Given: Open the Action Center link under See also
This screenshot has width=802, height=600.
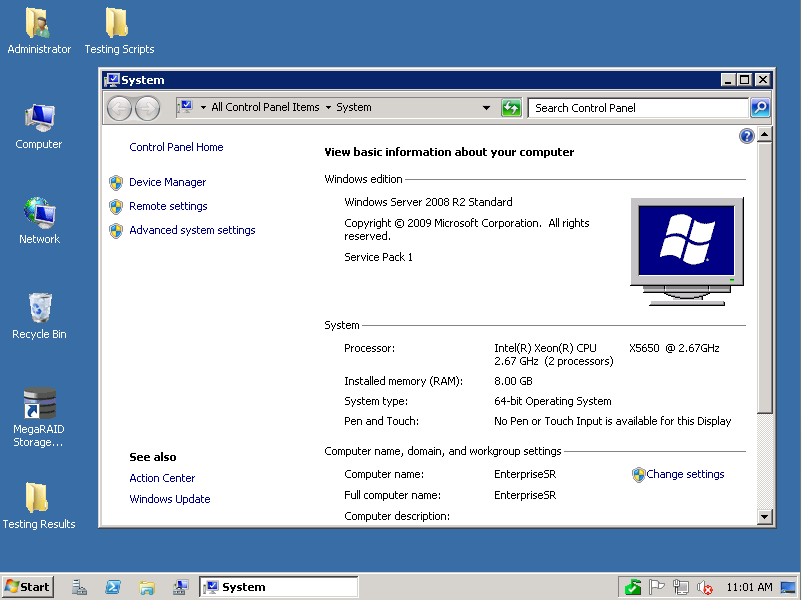Looking at the screenshot, I should click(162, 478).
